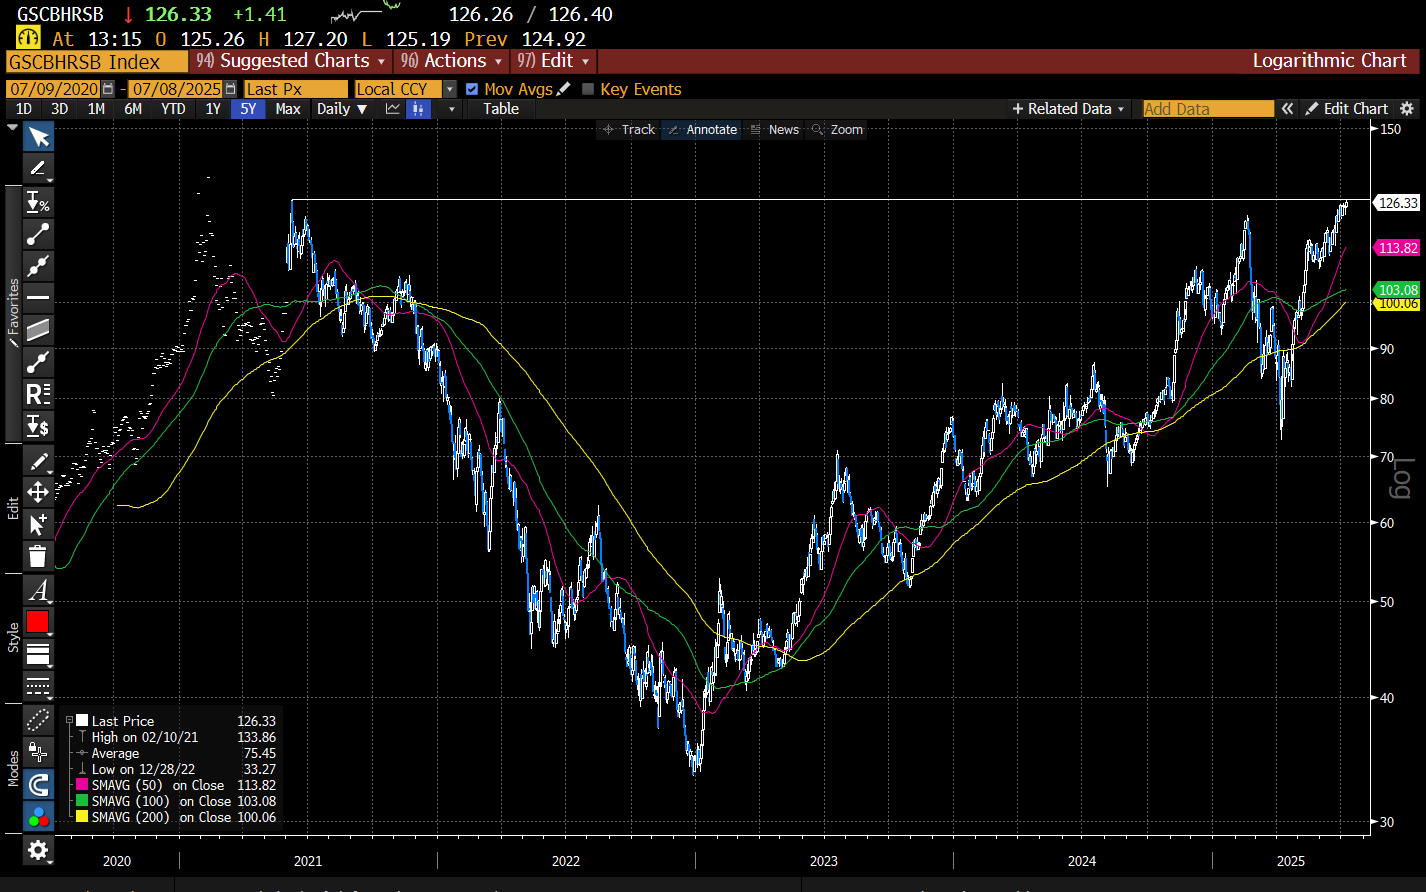Open the Daily periodicity dropdown
The height and width of the screenshot is (892, 1426).
(x=341, y=109)
